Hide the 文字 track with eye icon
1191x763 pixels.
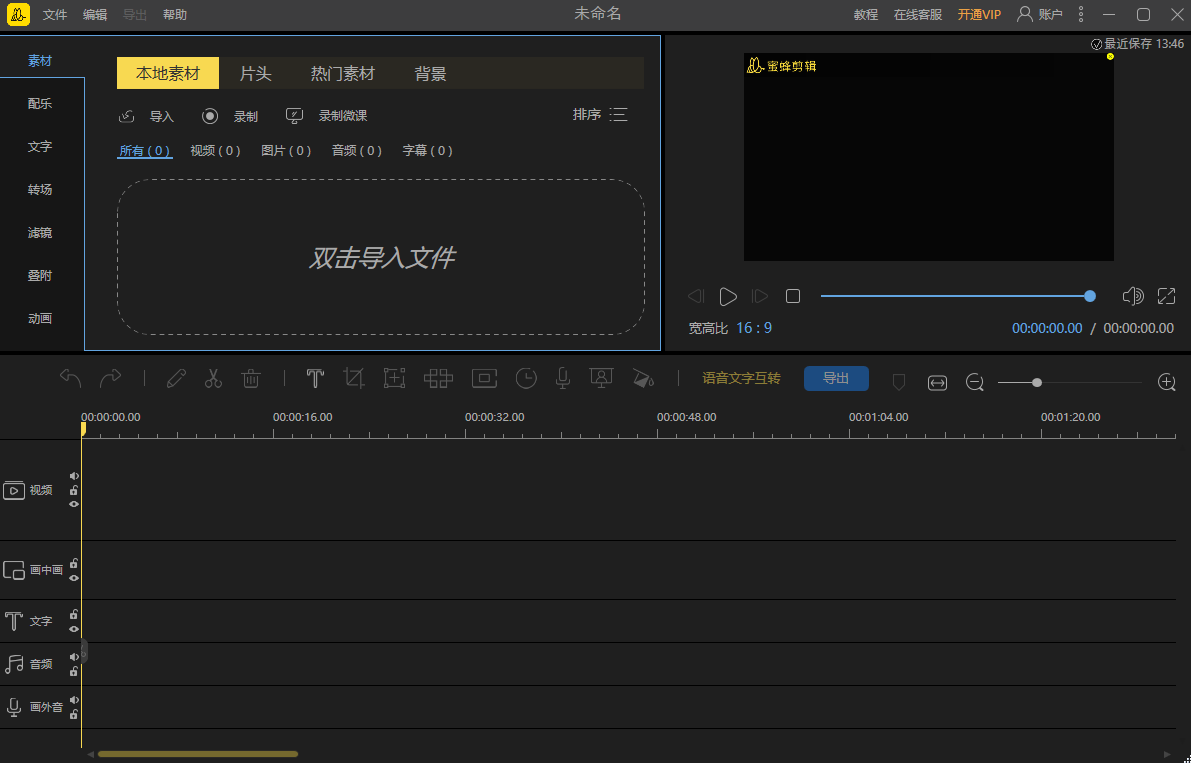pos(74,629)
